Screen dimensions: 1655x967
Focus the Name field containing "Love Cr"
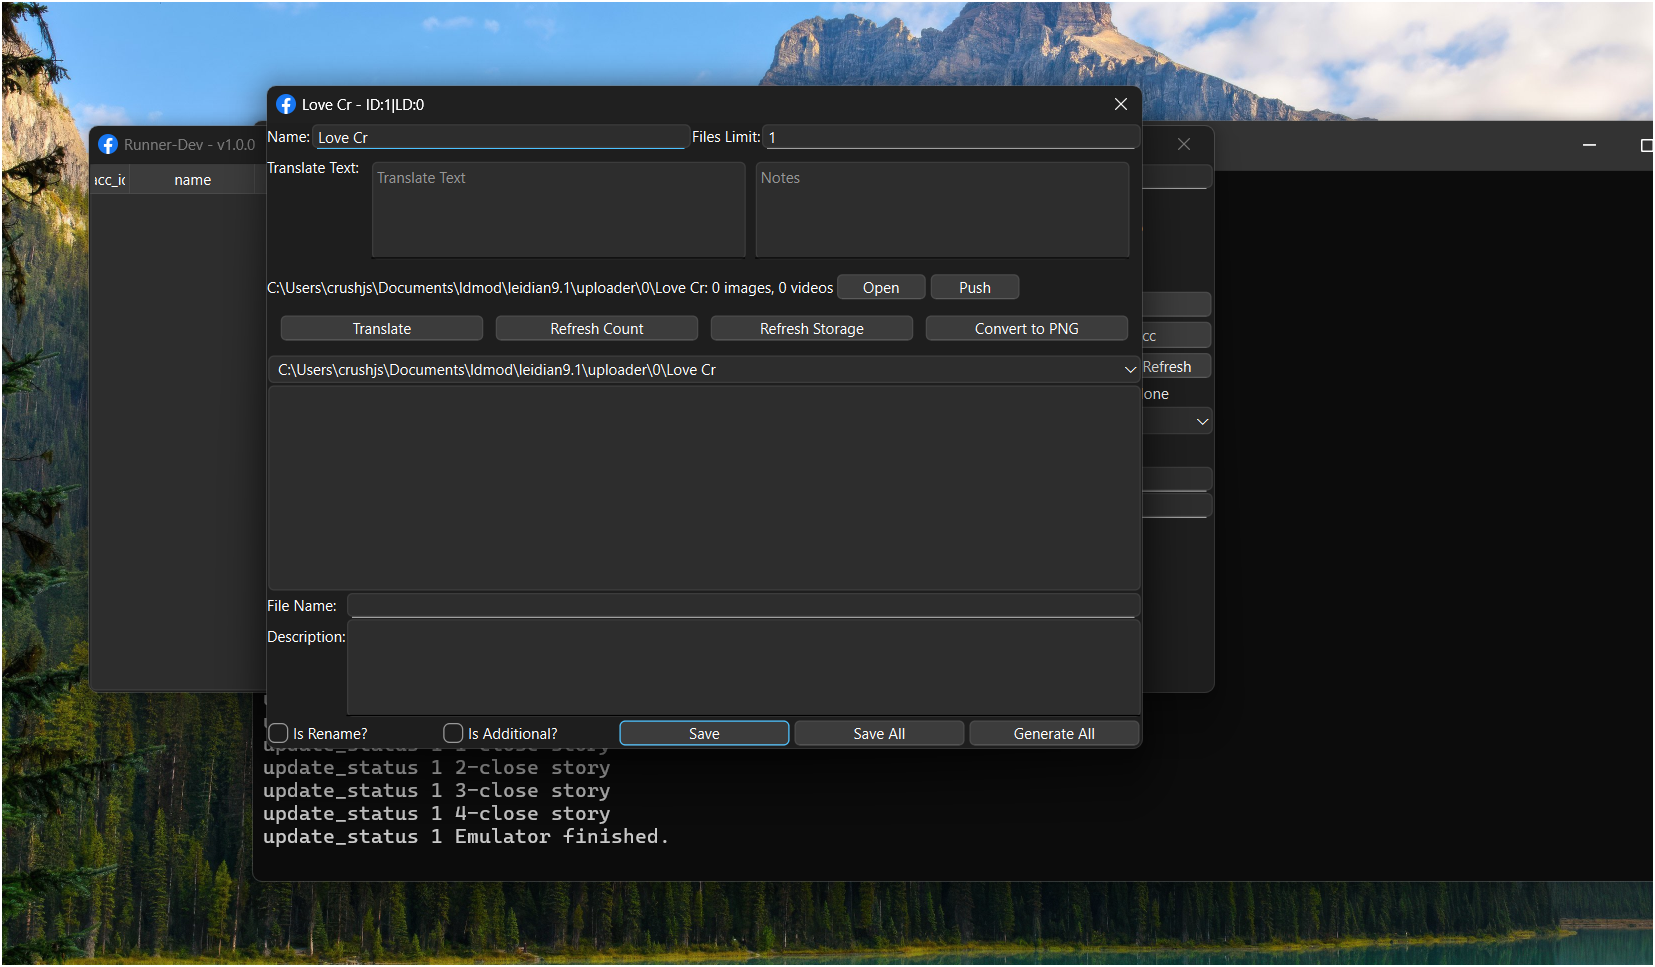point(500,137)
